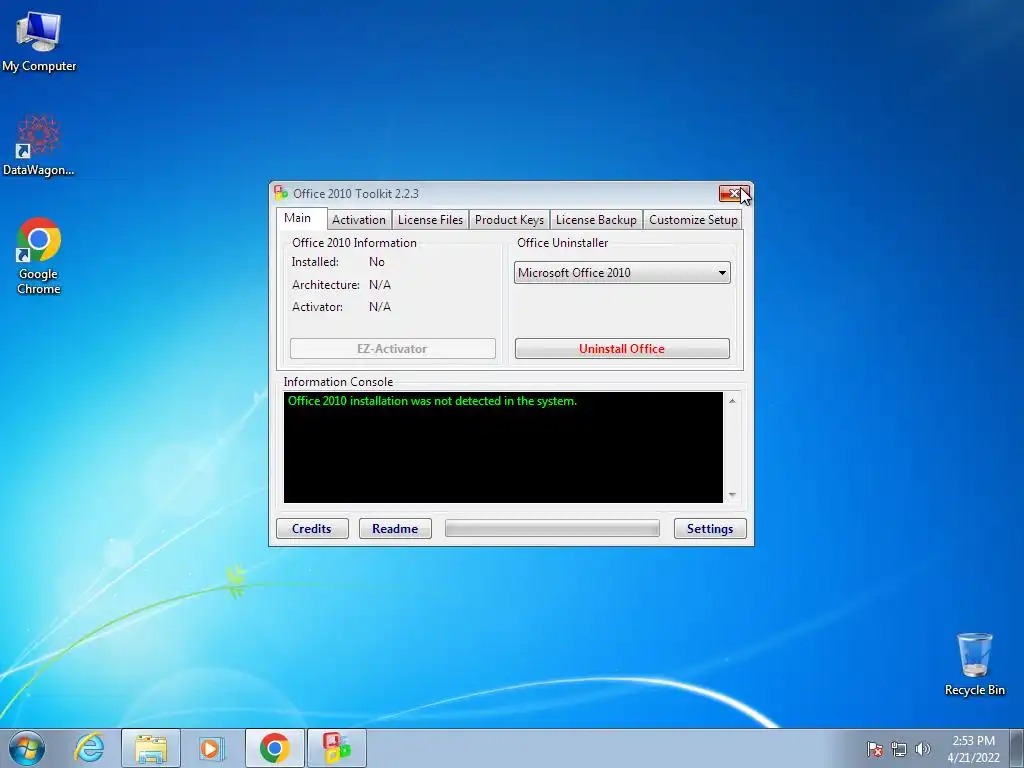This screenshot has width=1024, height=768.
Task: Click the 'Information Console' label
Action: tap(338, 382)
